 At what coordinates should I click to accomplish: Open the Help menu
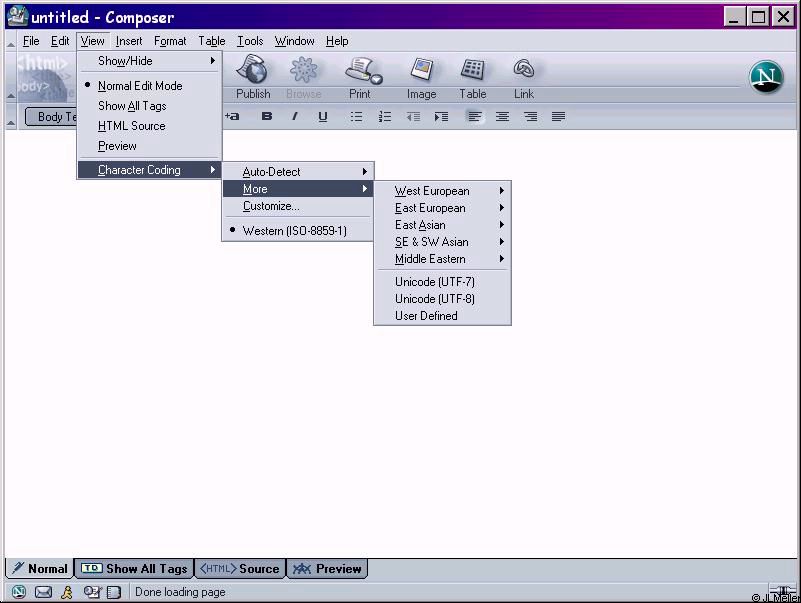click(337, 41)
